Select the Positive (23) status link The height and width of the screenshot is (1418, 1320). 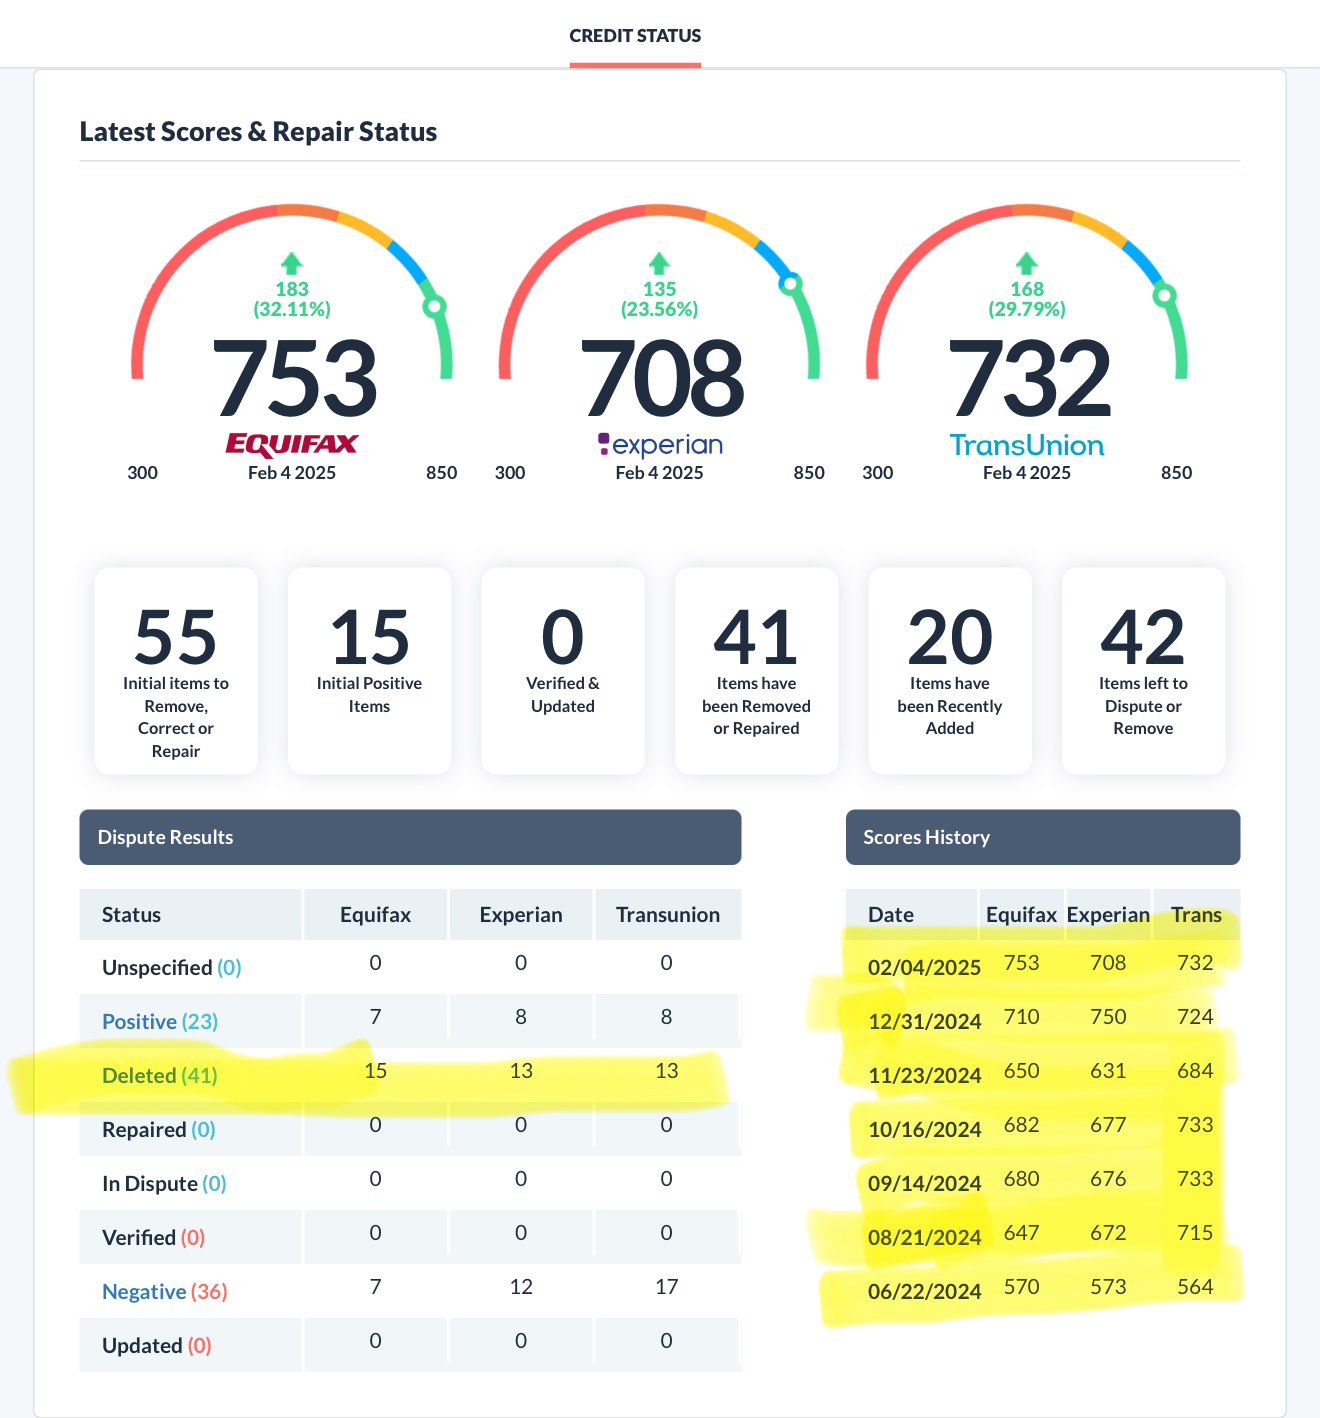click(x=159, y=1021)
